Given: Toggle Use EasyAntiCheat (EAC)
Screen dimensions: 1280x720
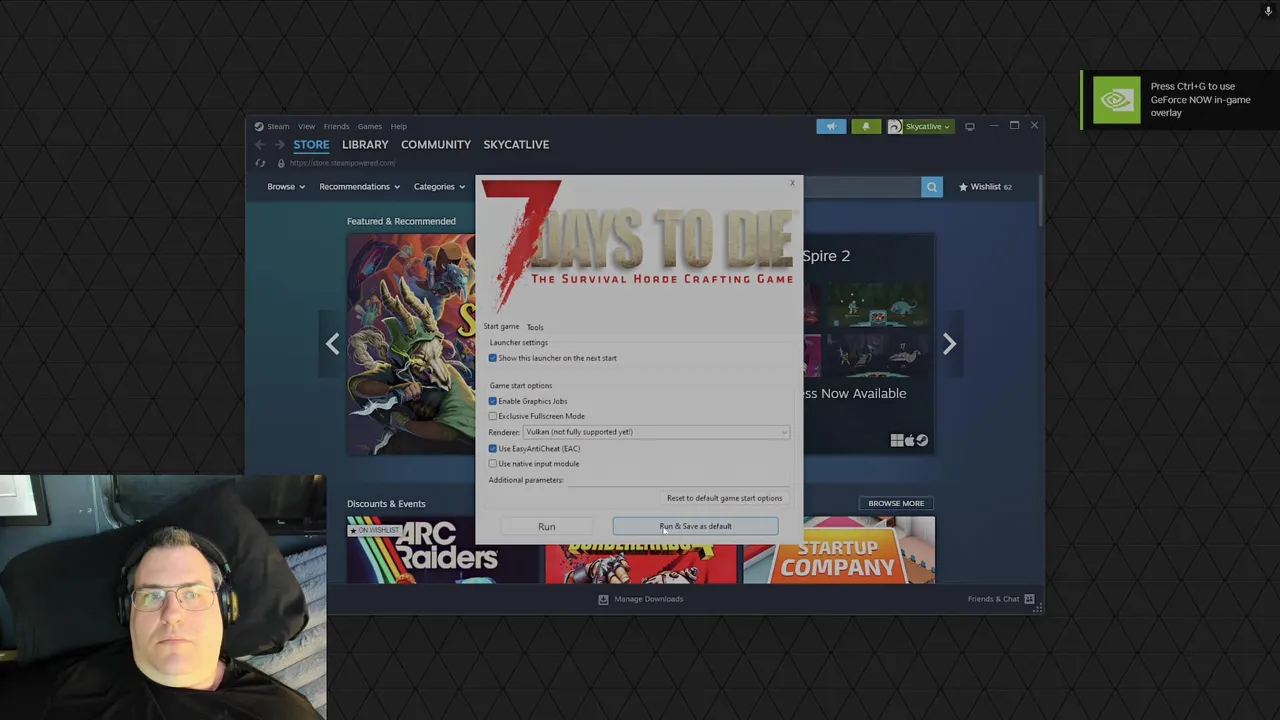Looking at the screenshot, I should click(x=493, y=448).
